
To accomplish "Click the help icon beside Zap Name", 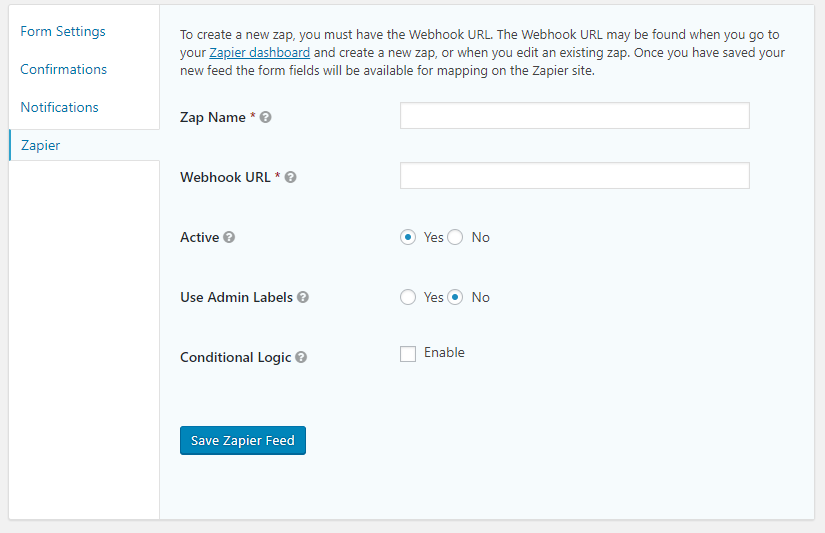I will click(x=266, y=117).
